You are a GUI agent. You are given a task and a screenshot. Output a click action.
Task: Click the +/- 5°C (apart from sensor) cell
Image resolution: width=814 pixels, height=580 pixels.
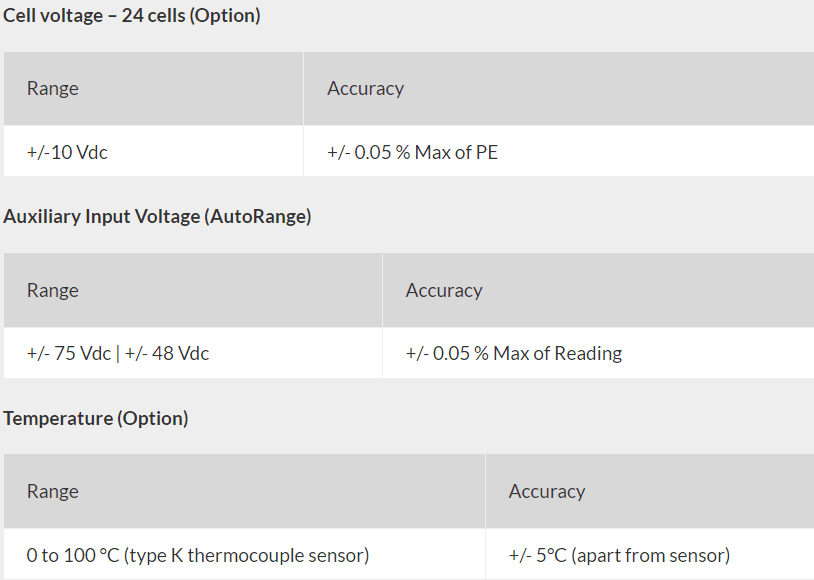click(x=650, y=555)
